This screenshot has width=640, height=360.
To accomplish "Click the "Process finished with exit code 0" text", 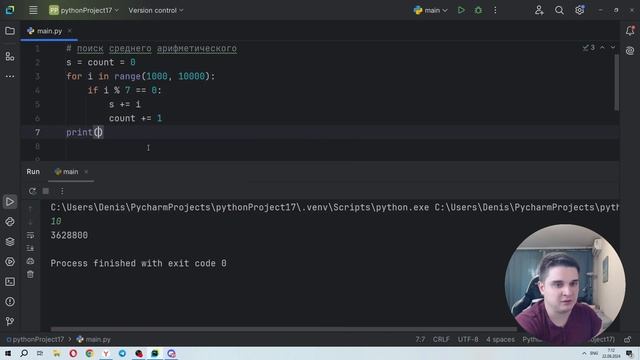I will (x=138, y=264).
